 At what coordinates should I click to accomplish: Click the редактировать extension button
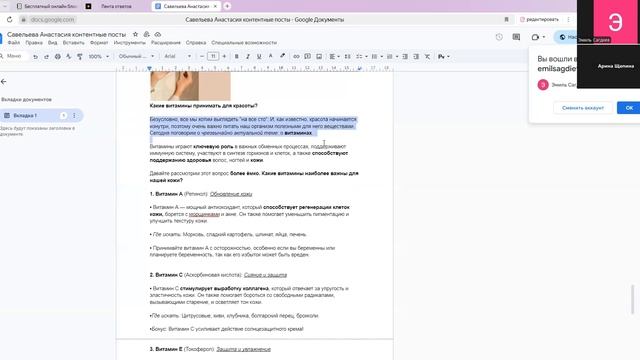(540, 19)
